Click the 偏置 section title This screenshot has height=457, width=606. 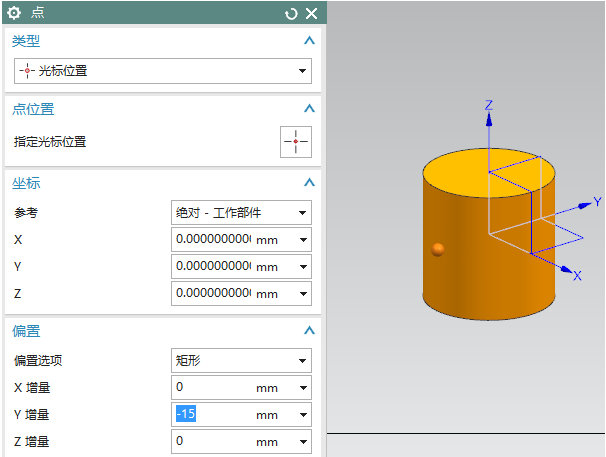26,331
